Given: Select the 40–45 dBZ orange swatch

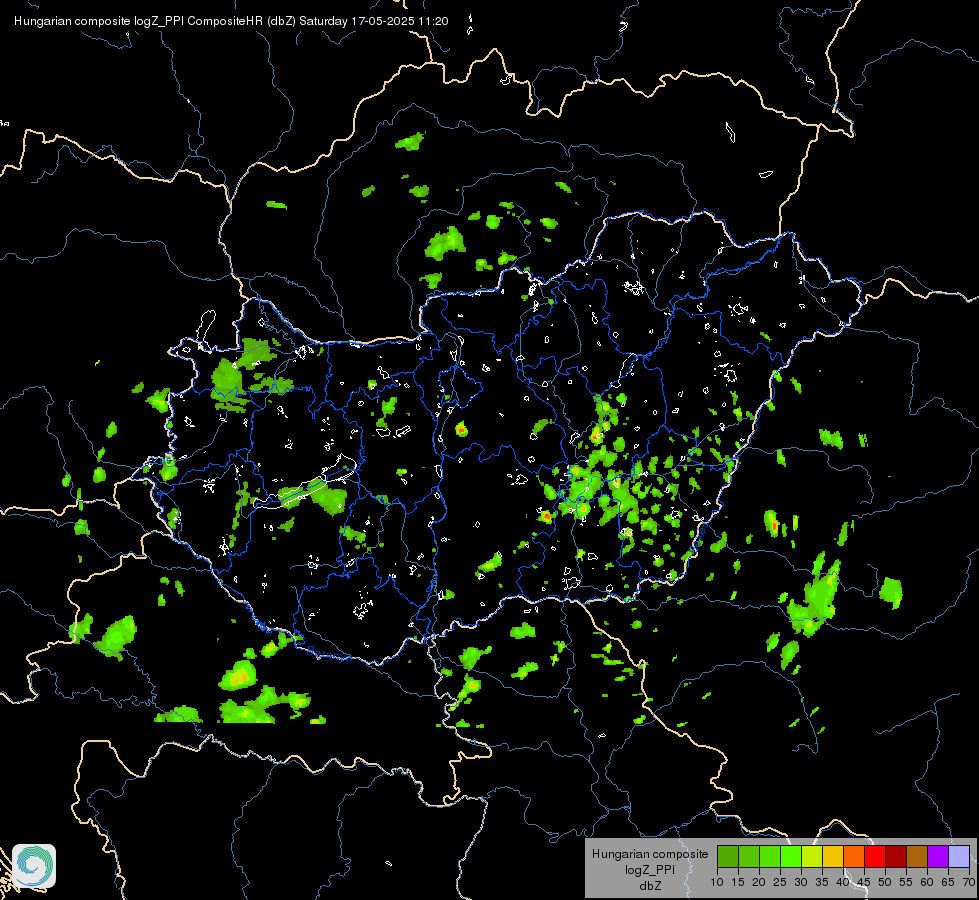Looking at the screenshot, I should pyautogui.click(x=854, y=856).
